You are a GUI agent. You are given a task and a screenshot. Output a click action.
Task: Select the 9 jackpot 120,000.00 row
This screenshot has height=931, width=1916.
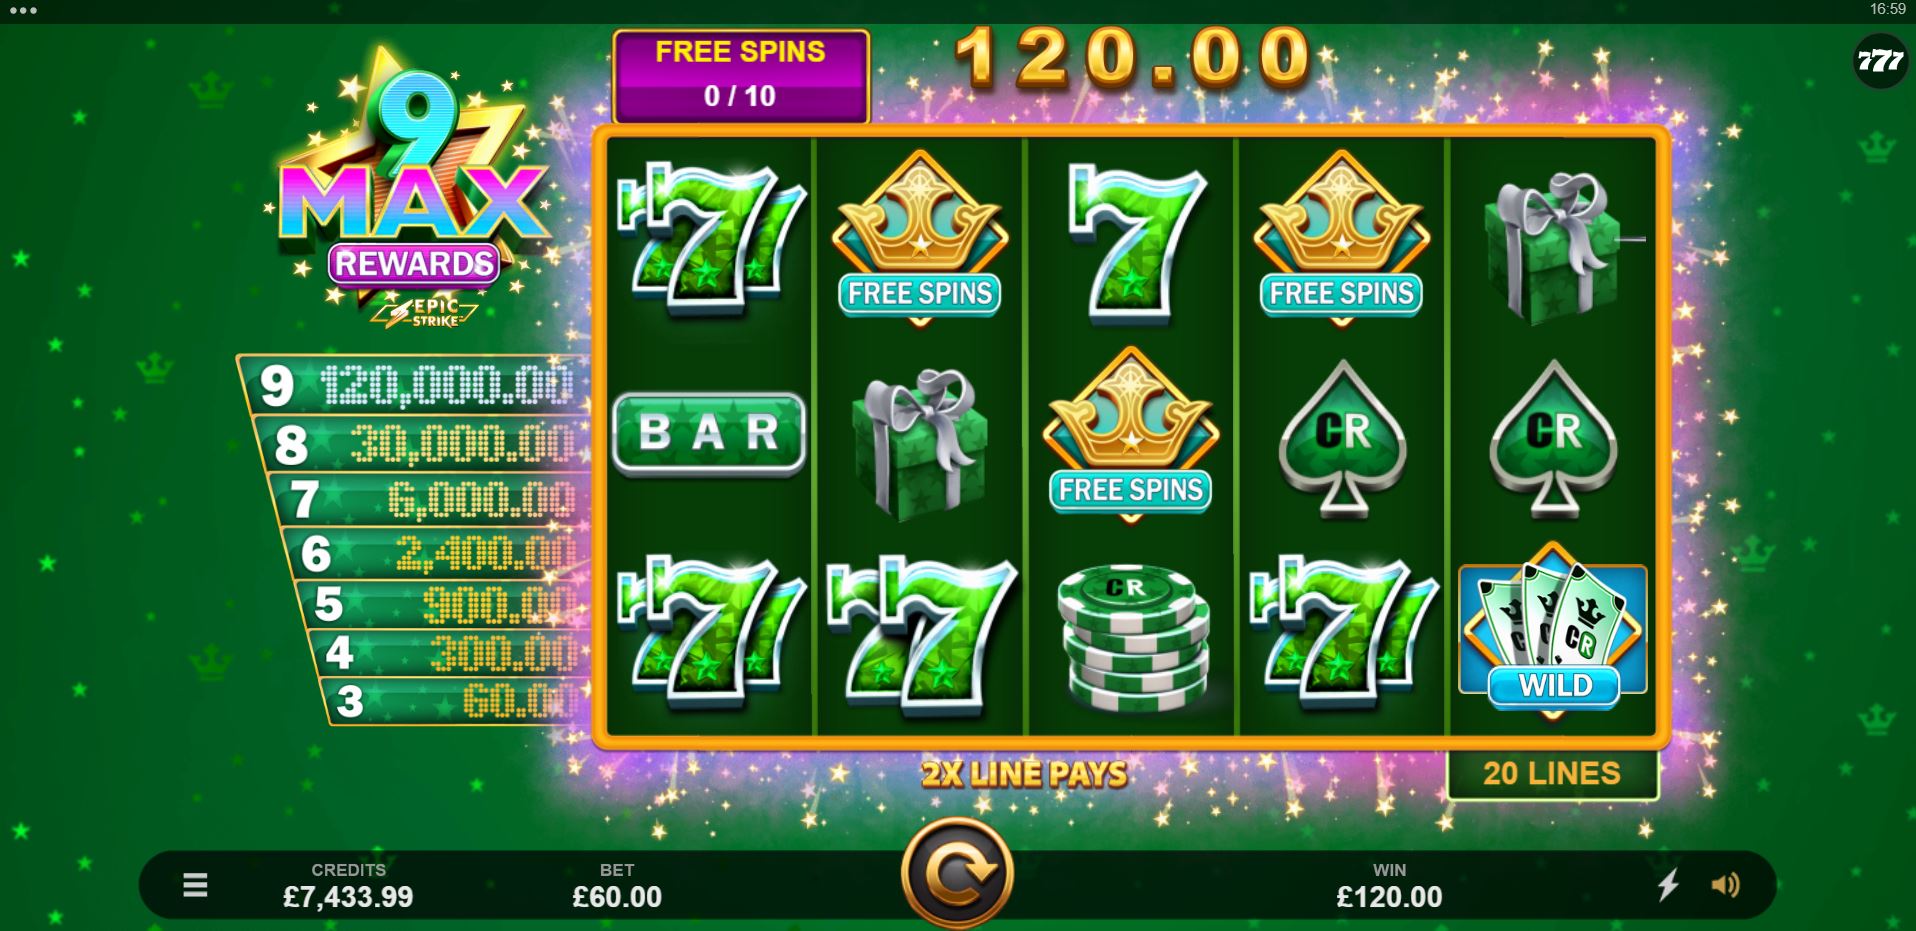click(x=412, y=384)
